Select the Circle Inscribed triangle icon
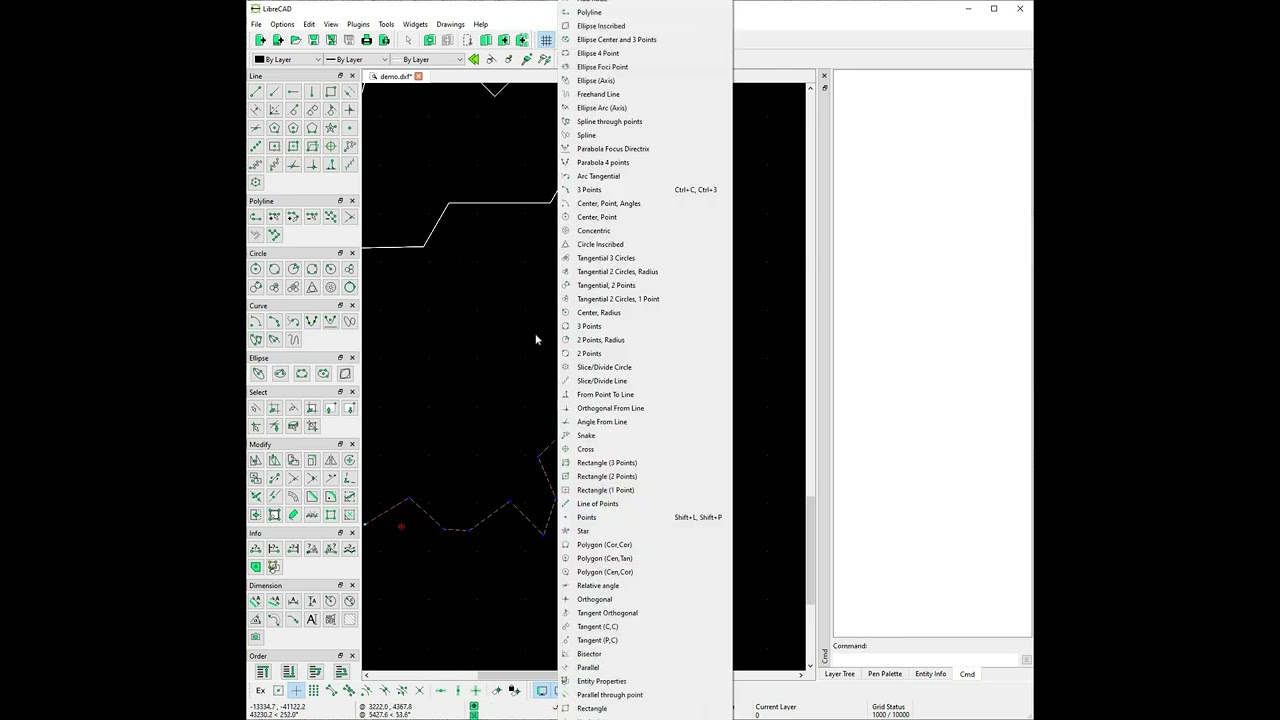Viewport: 1280px width, 720px height. (x=312, y=287)
